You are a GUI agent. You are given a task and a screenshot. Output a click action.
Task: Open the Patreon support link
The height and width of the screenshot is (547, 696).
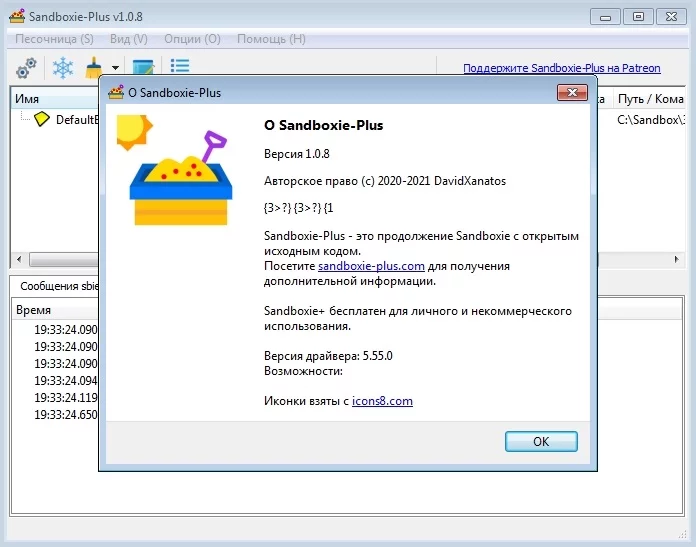click(x=562, y=68)
